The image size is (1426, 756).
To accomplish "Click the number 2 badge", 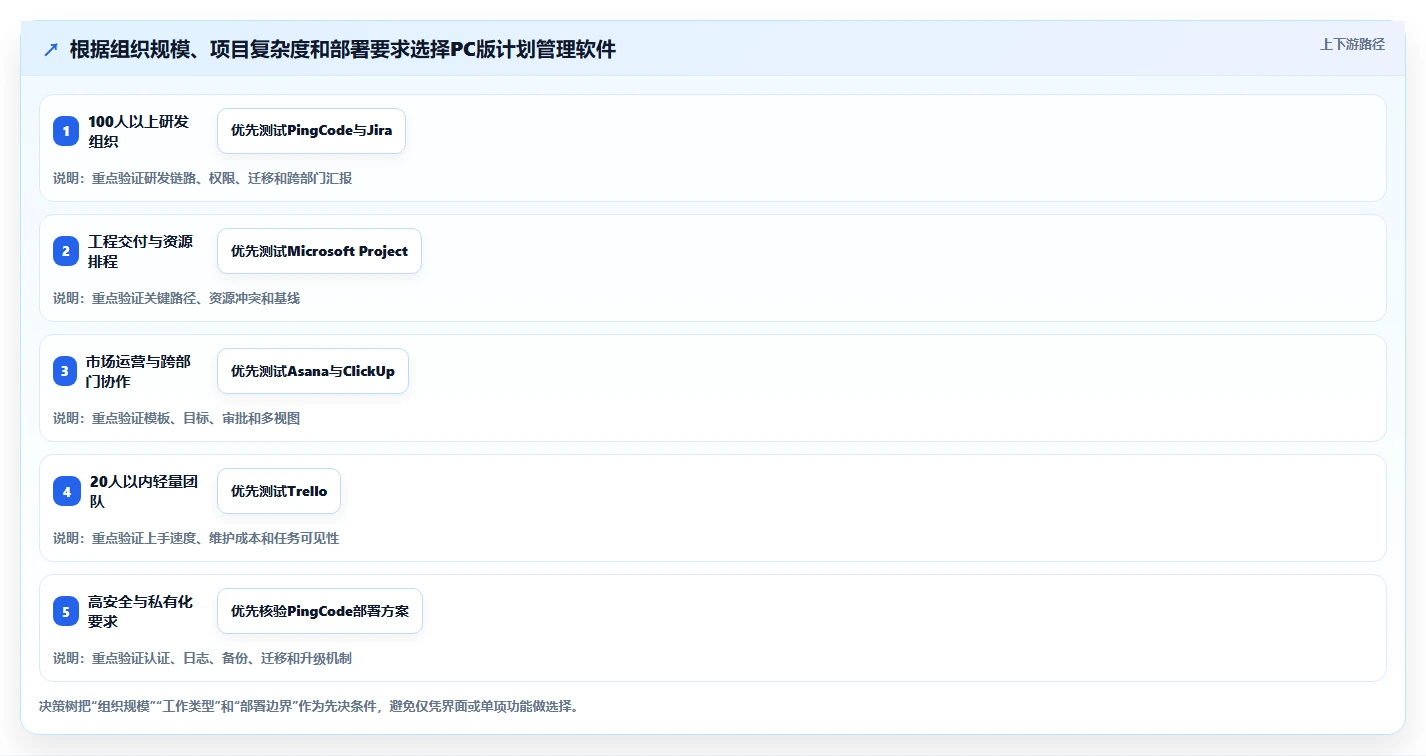I will 66,251.
